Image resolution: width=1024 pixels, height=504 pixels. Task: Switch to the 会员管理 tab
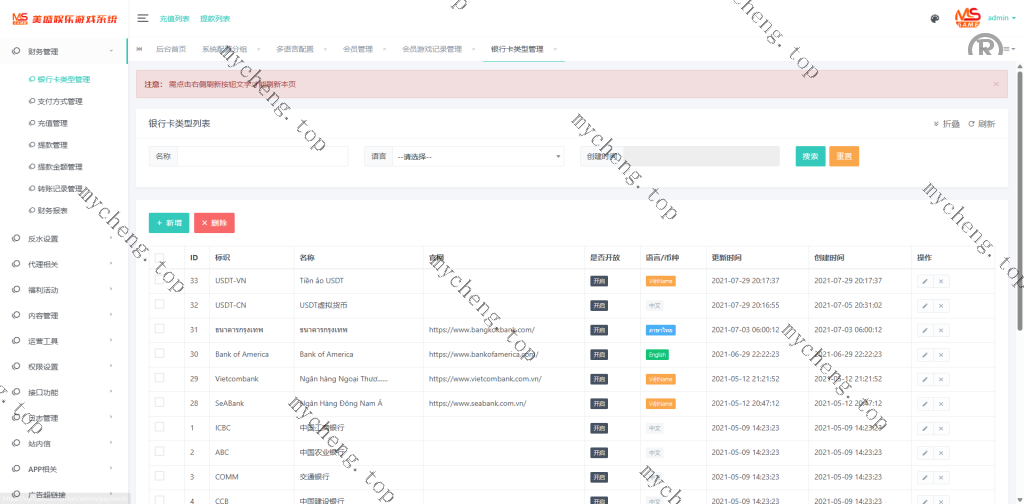pyautogui.click(x=357, y=49)
